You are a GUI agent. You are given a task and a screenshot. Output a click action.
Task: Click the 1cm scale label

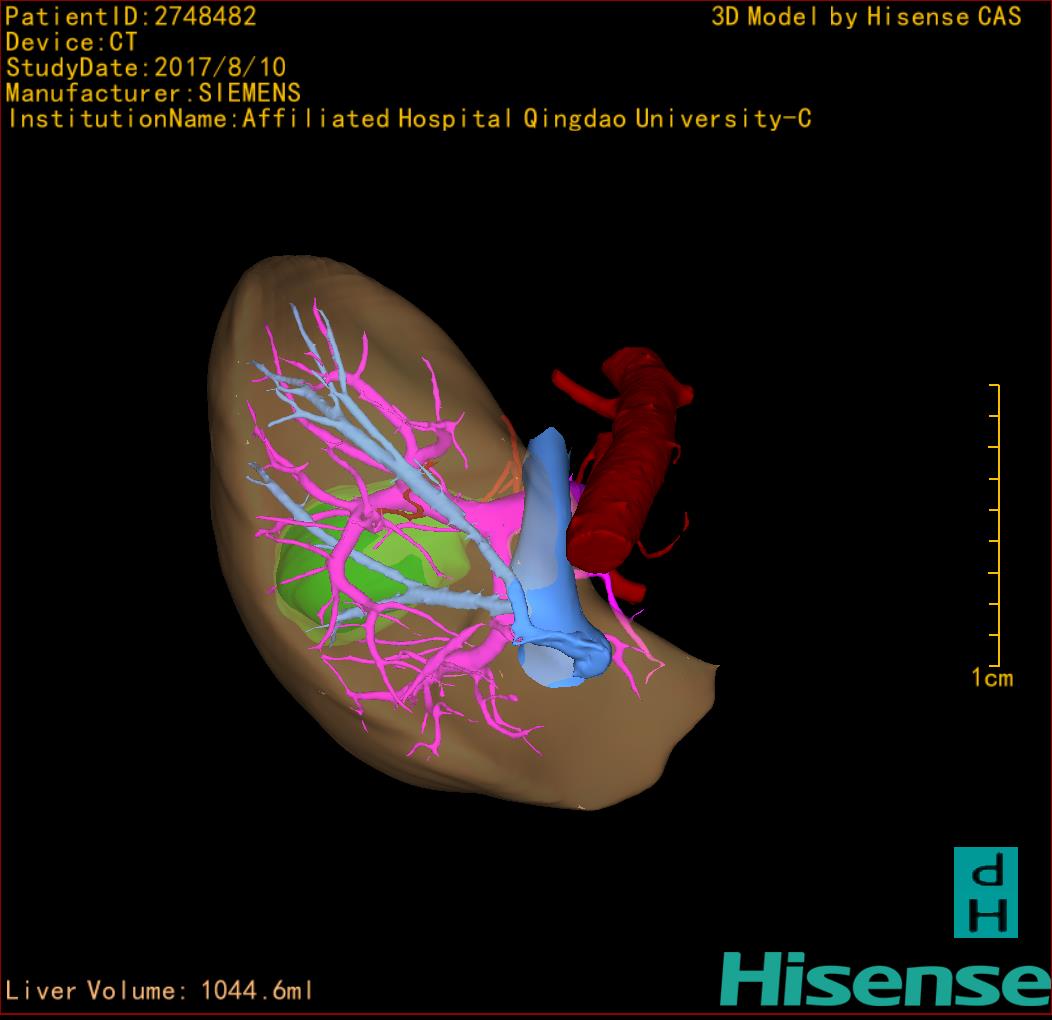992,678
